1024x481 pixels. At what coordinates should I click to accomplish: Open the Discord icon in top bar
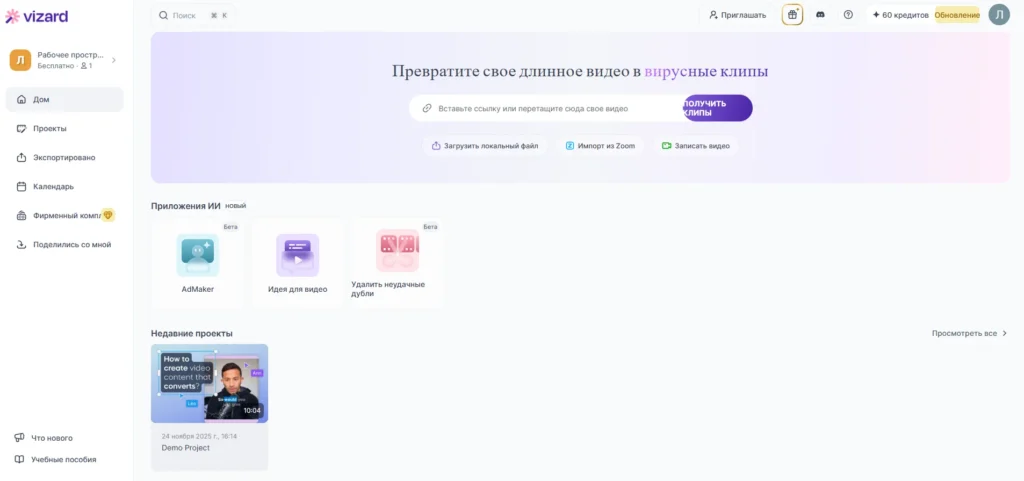point(820,14)
